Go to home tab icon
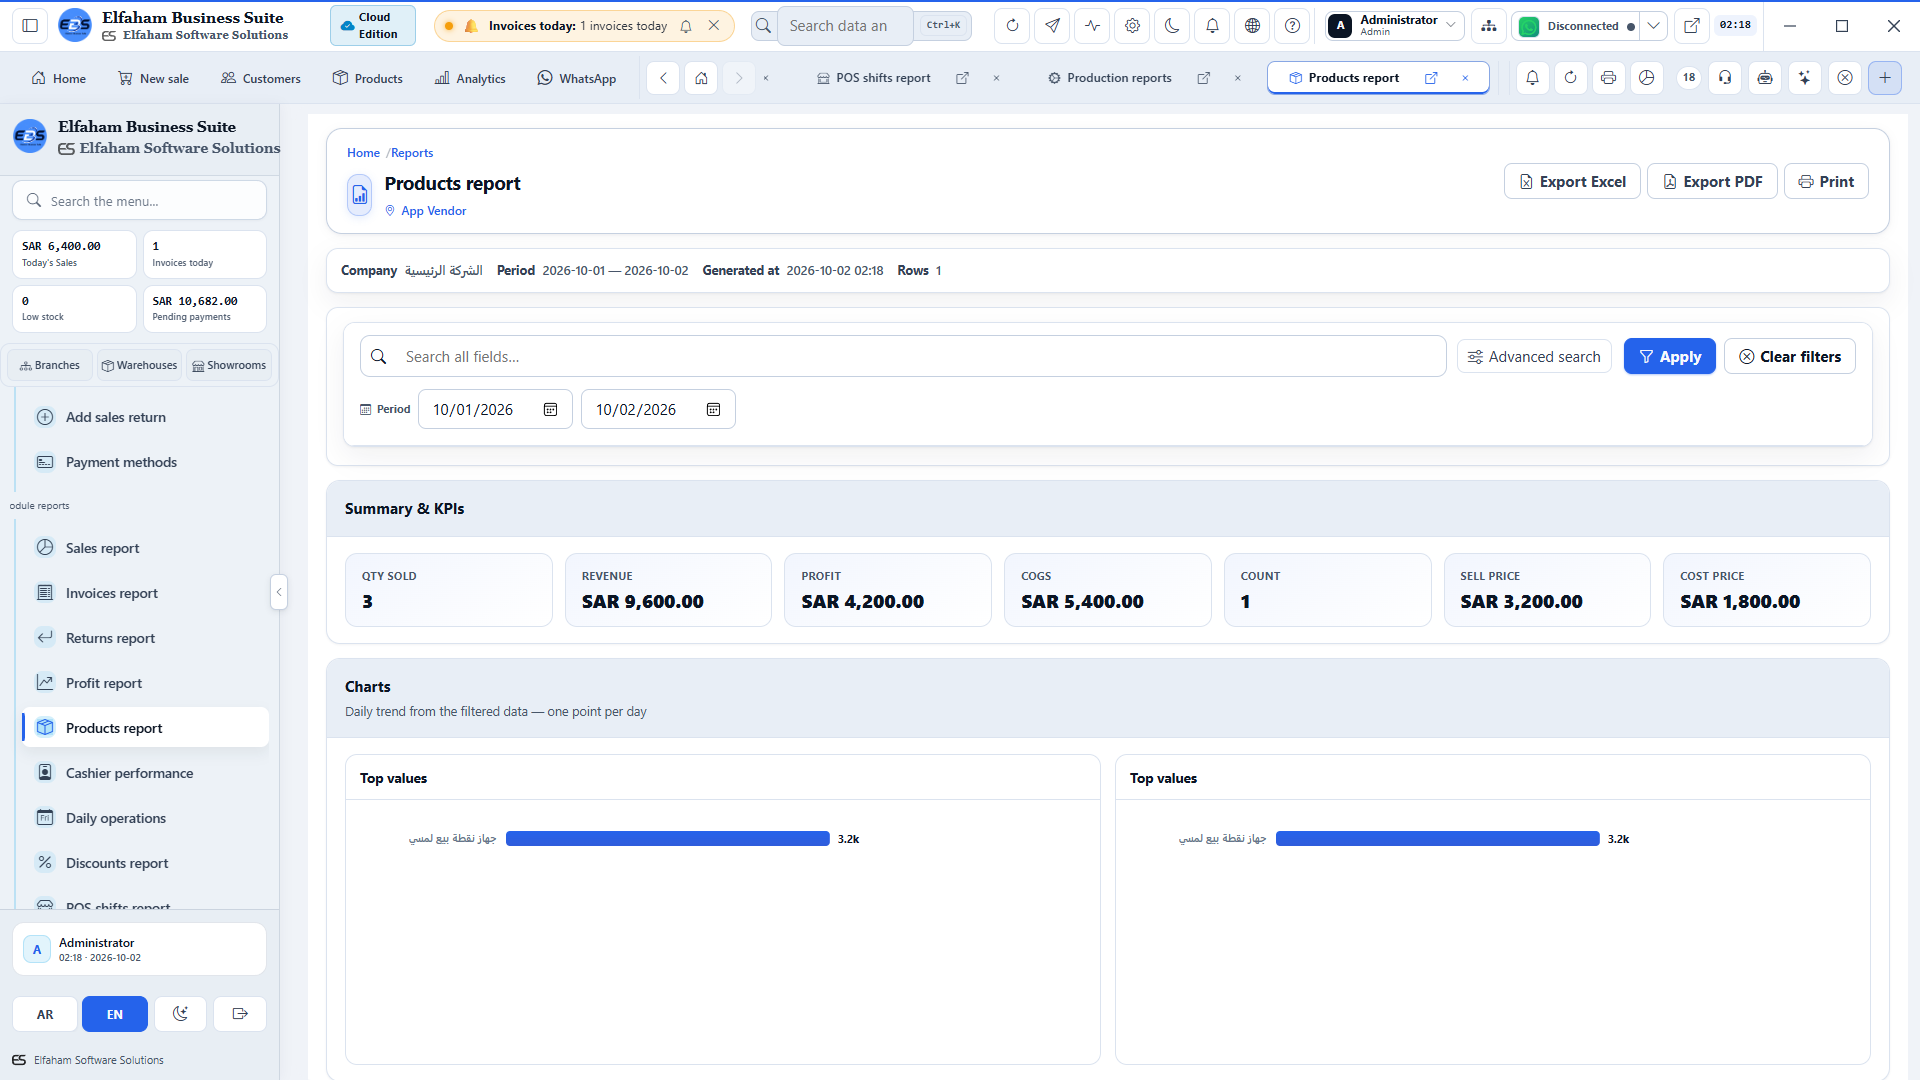Screen dimensions: 1920x1080 tap(702, 78)
